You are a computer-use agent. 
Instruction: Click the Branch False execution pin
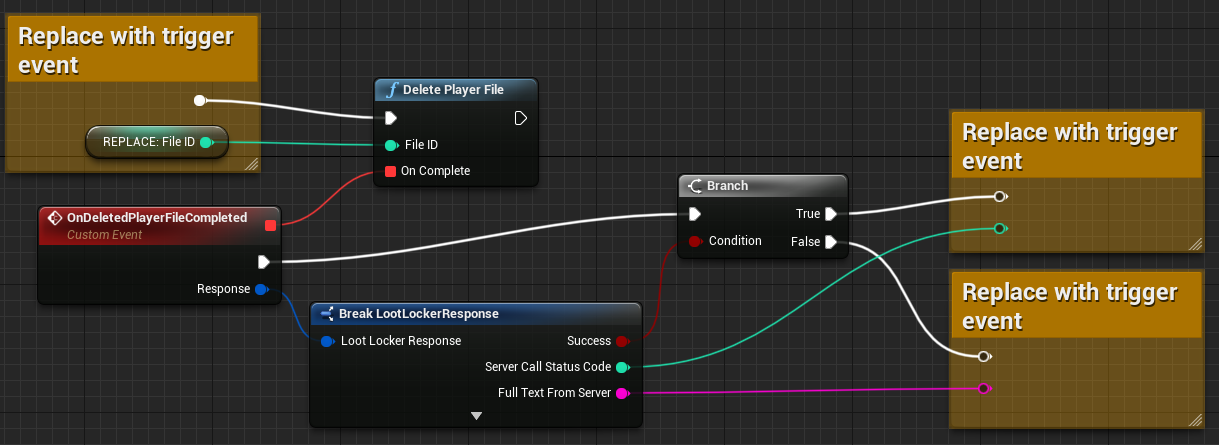tap(830, 241)
